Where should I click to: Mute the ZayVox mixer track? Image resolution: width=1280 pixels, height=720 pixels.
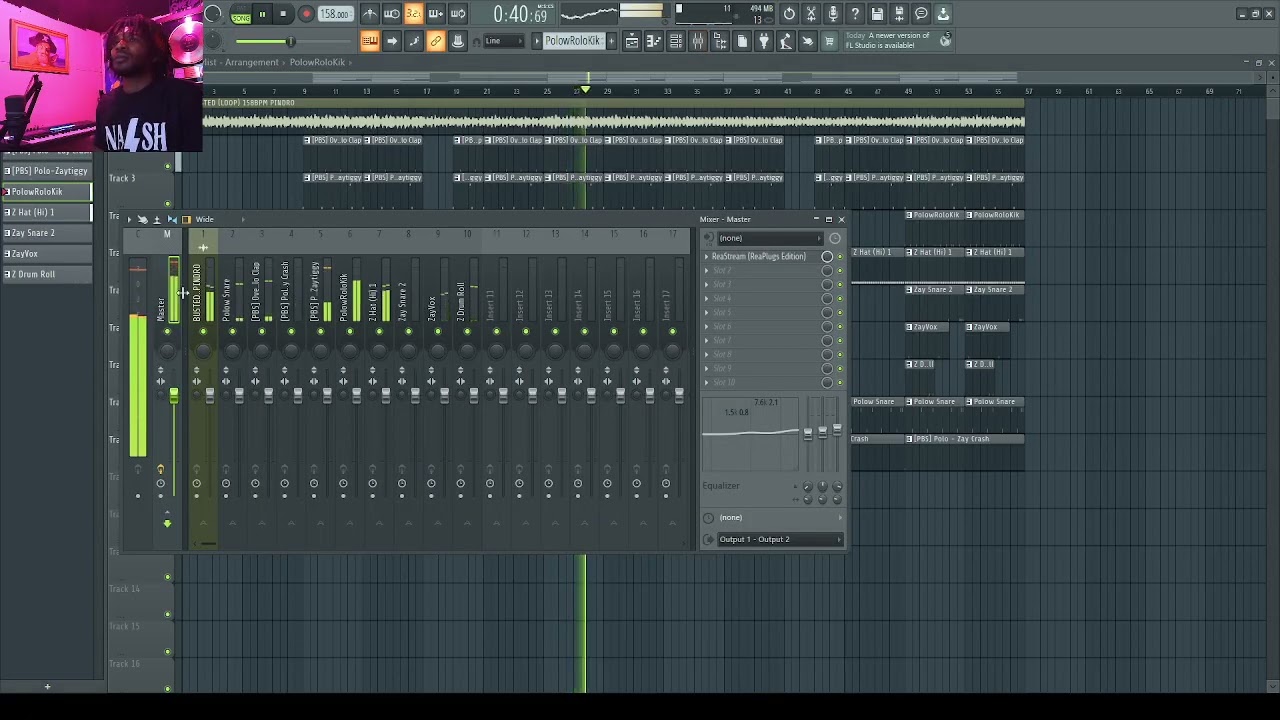point(437,332)
